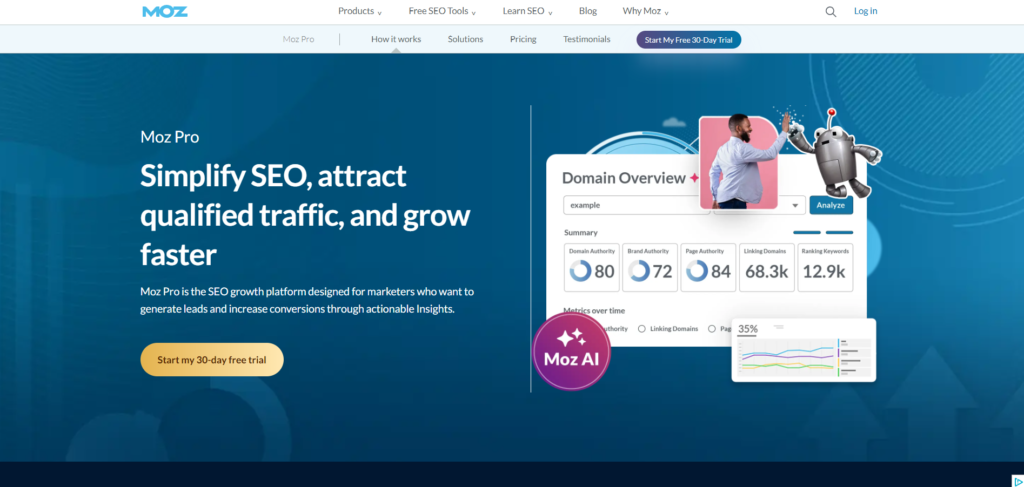This screenshot has height=487, width=1024.
Task: Open the Blog page
Action: tap(588, 11)
